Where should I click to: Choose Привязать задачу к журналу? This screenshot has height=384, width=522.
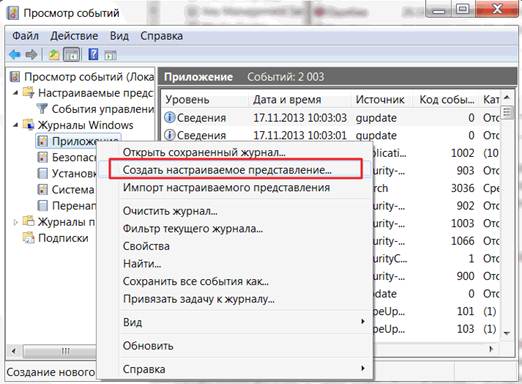point(236,299)
